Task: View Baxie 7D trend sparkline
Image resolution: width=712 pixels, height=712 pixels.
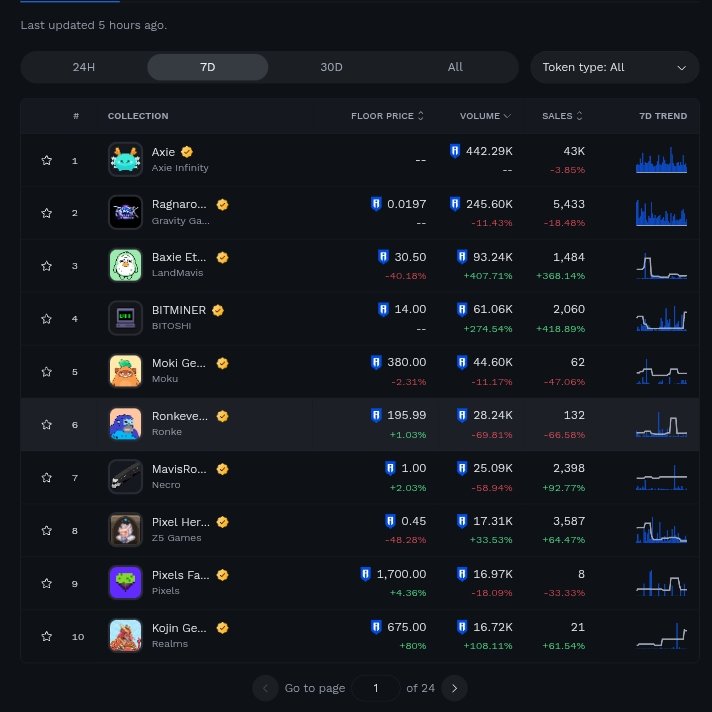Action: pyautogui.click(x=661, y=266)
